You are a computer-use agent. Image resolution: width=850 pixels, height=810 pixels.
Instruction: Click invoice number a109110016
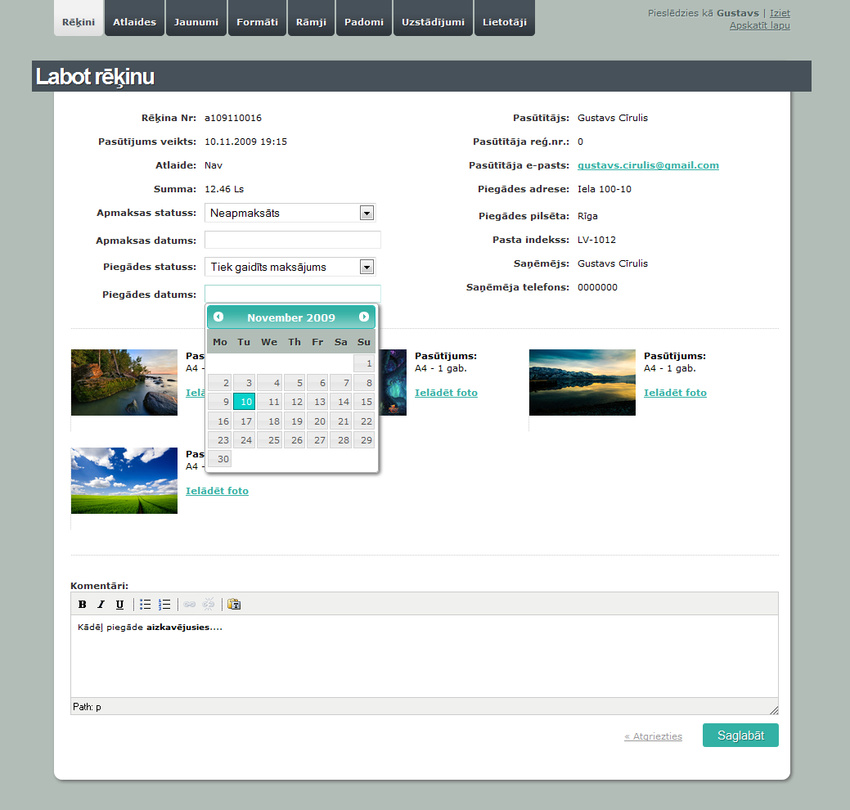pos(233,118)
